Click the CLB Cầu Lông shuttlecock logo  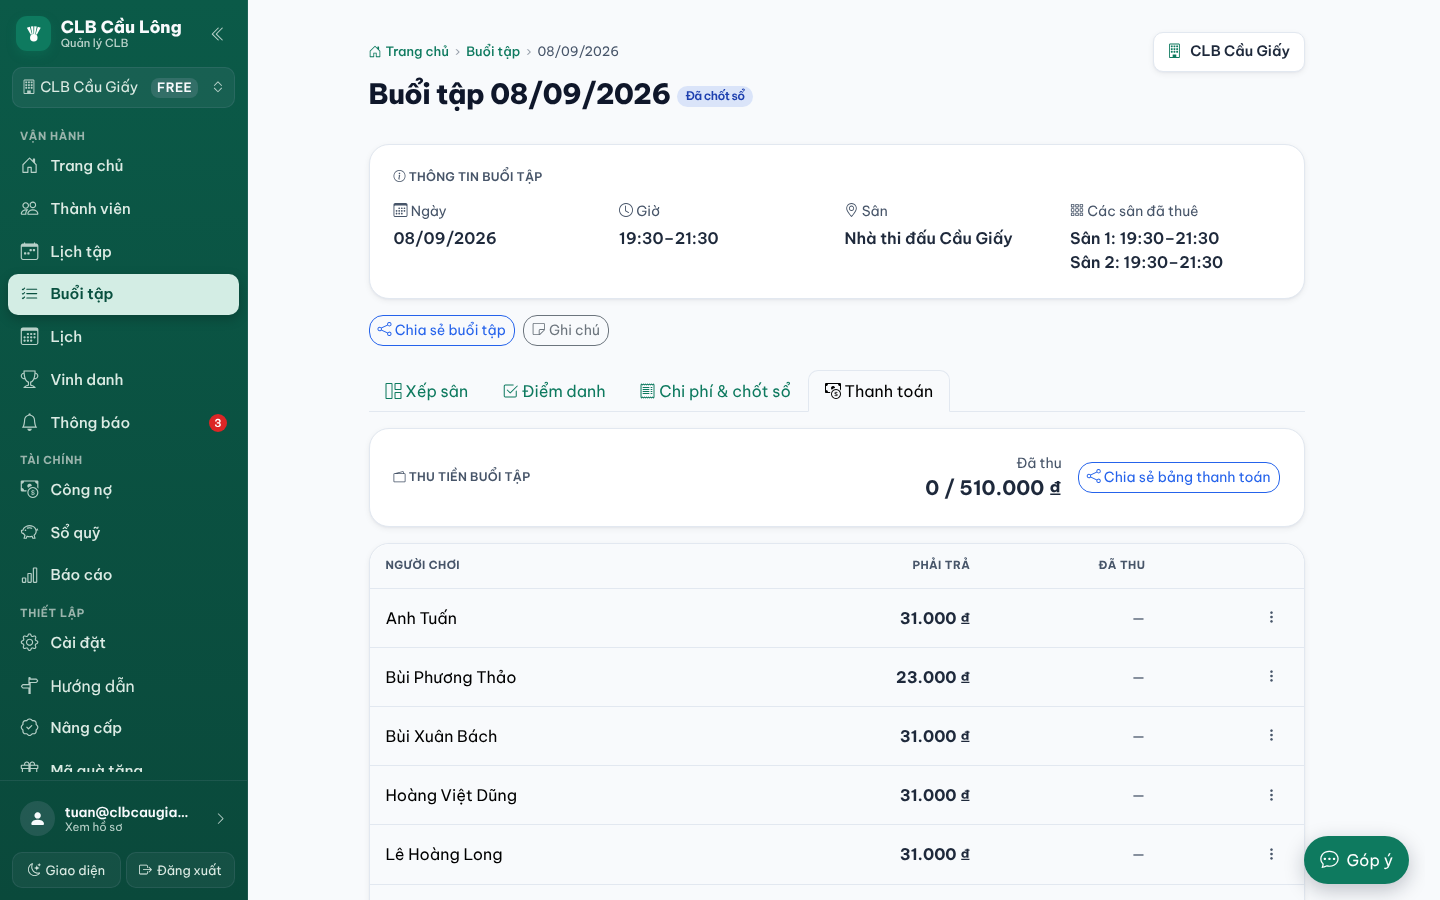pyautogui.click(x=33, y=34)
